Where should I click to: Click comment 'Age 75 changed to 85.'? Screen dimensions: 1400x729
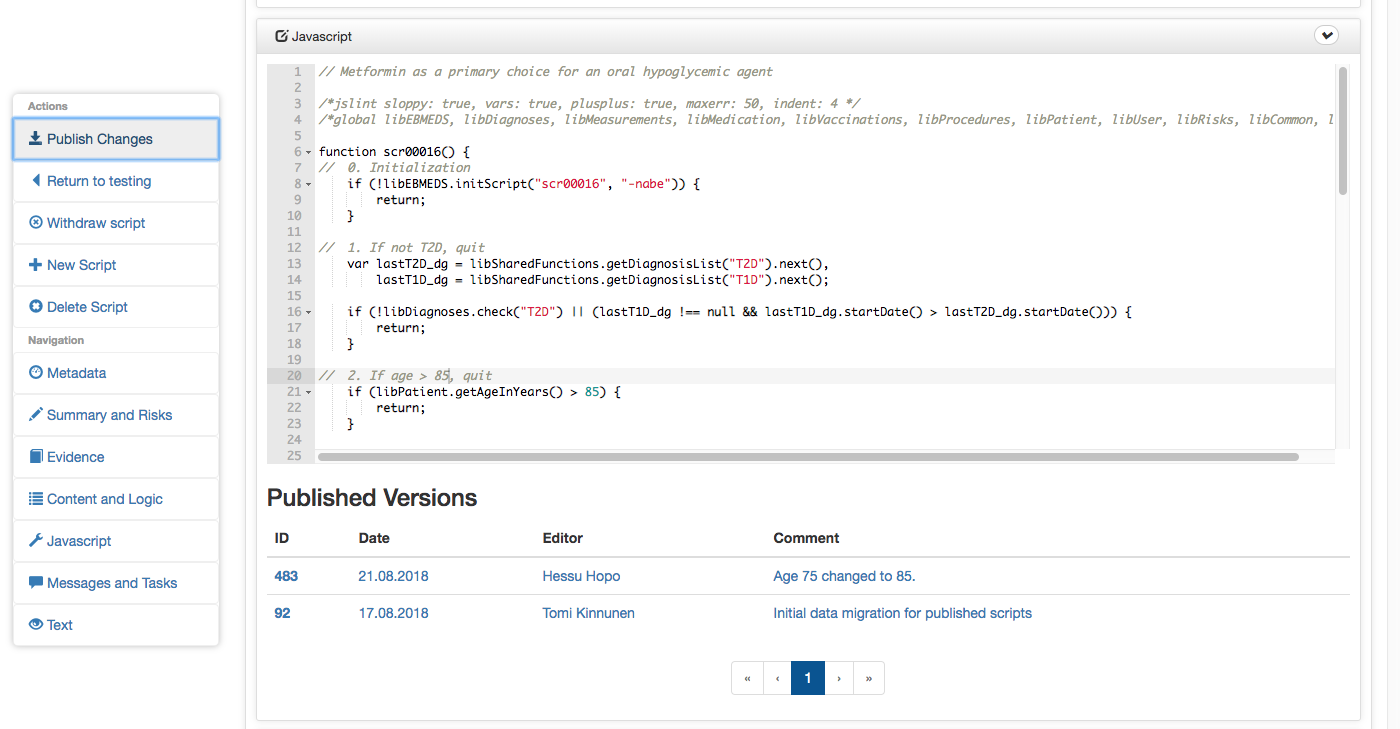point(844,576)
